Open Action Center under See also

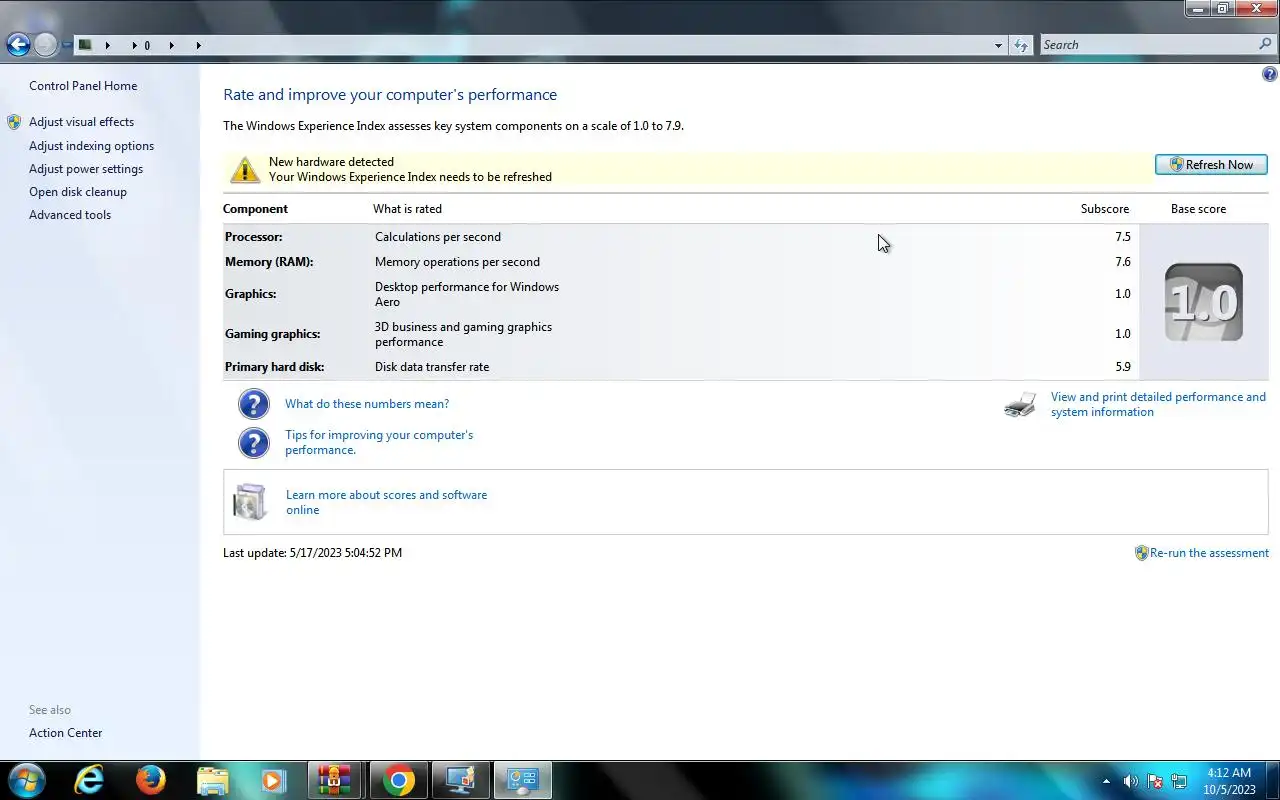(x=65, y=733)
